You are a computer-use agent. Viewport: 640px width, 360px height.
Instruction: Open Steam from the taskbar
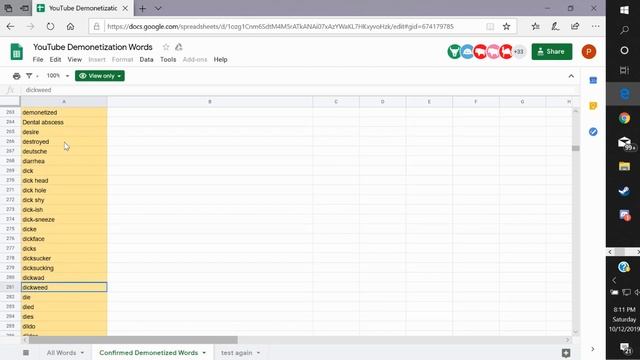point(624,191)
